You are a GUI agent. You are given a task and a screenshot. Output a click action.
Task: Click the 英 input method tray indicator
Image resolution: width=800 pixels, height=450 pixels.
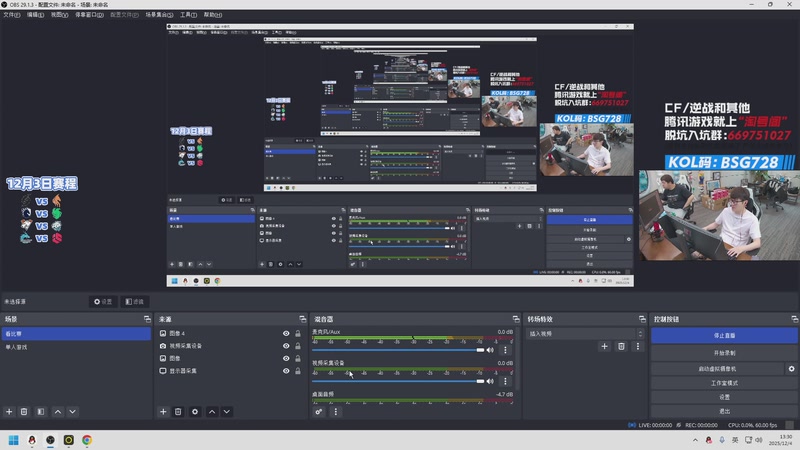point(735,440)
